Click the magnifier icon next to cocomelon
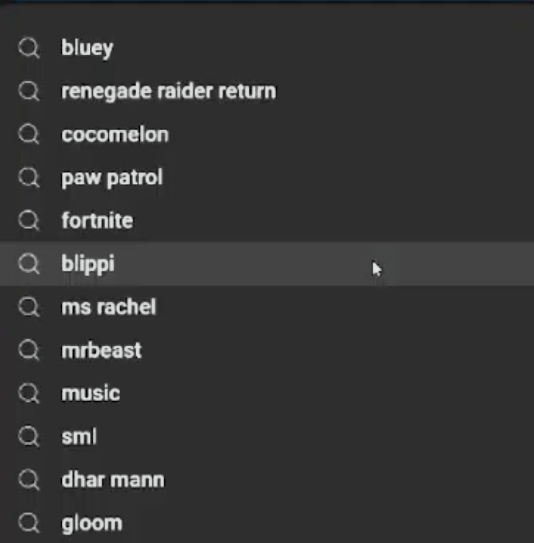Screen dimensions: 534x543 pyautogui.click(x=29, y=134)
